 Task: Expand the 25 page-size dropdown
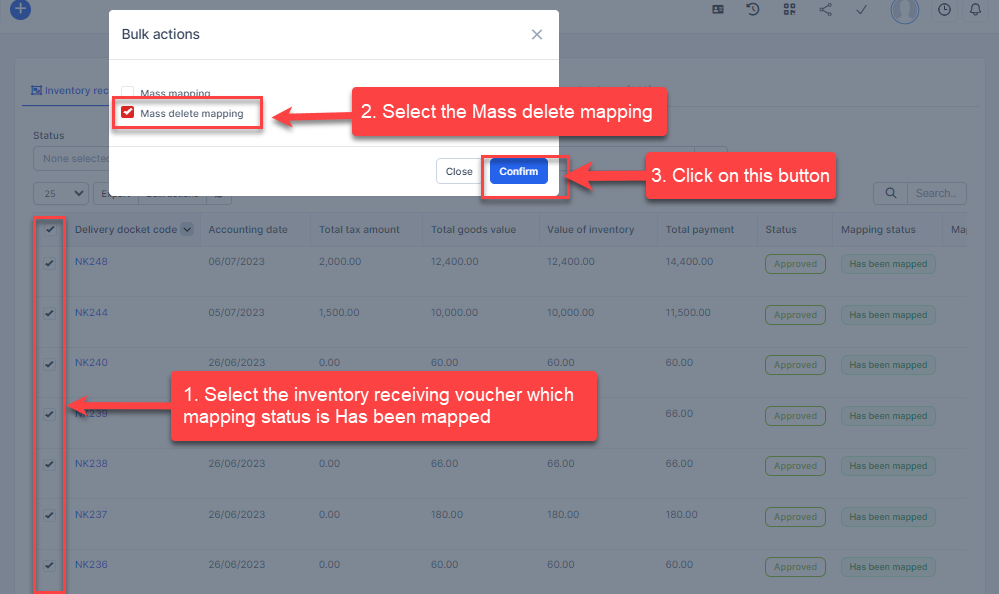(61, 193)
